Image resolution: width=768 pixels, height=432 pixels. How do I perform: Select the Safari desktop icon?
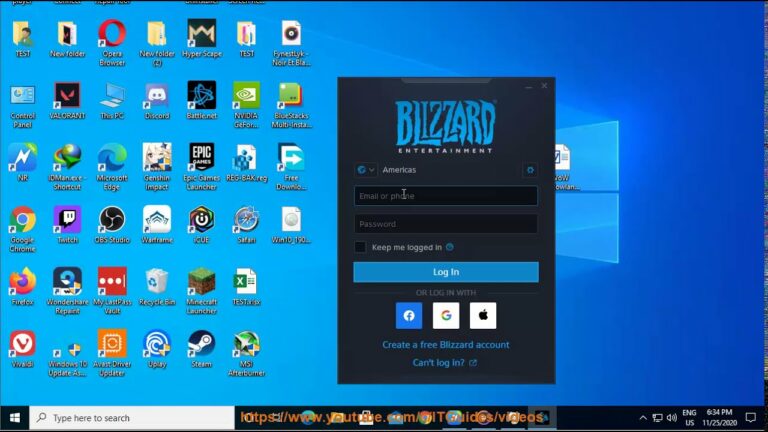coord(246,225)
